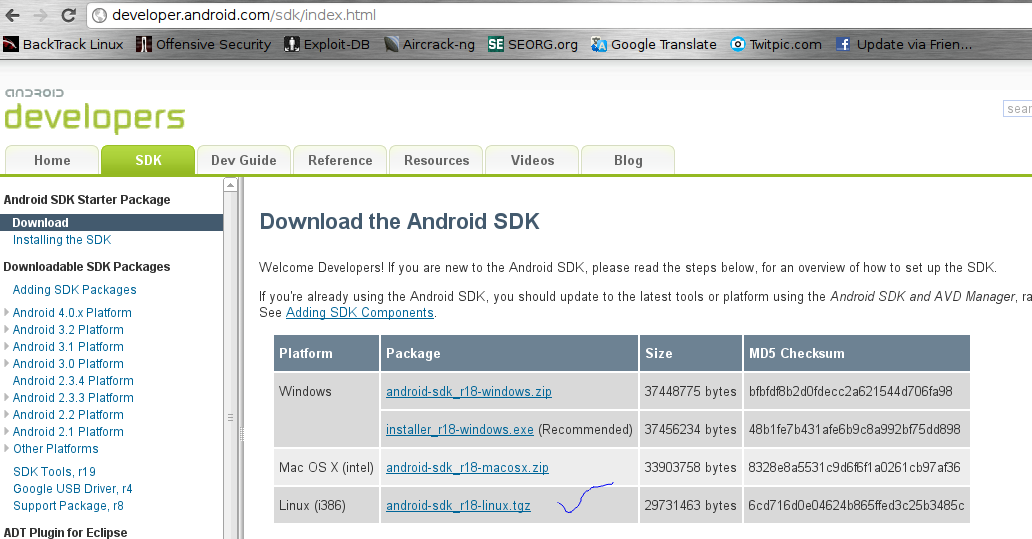The image size is (1032, 539).
Task: Expand the Android 3.1 Platform triangle
Action: click(7, 346)
